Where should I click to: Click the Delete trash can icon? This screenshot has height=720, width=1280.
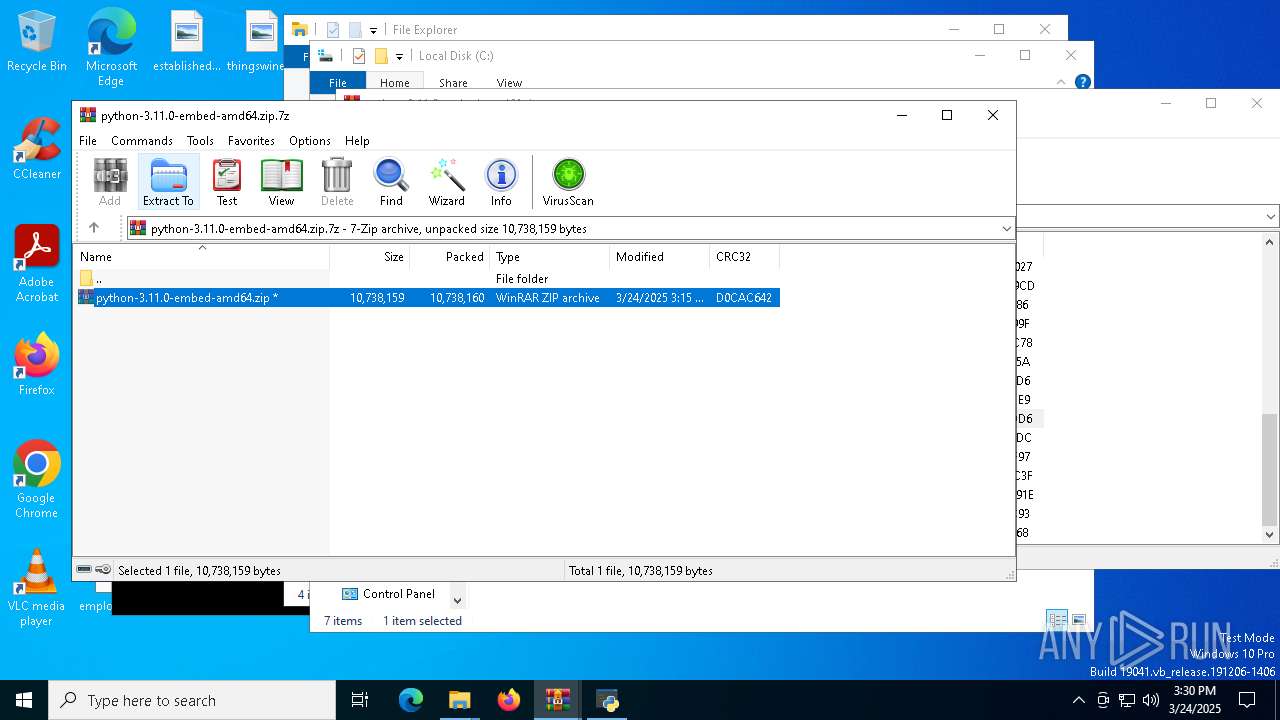(x=337, y=182)
